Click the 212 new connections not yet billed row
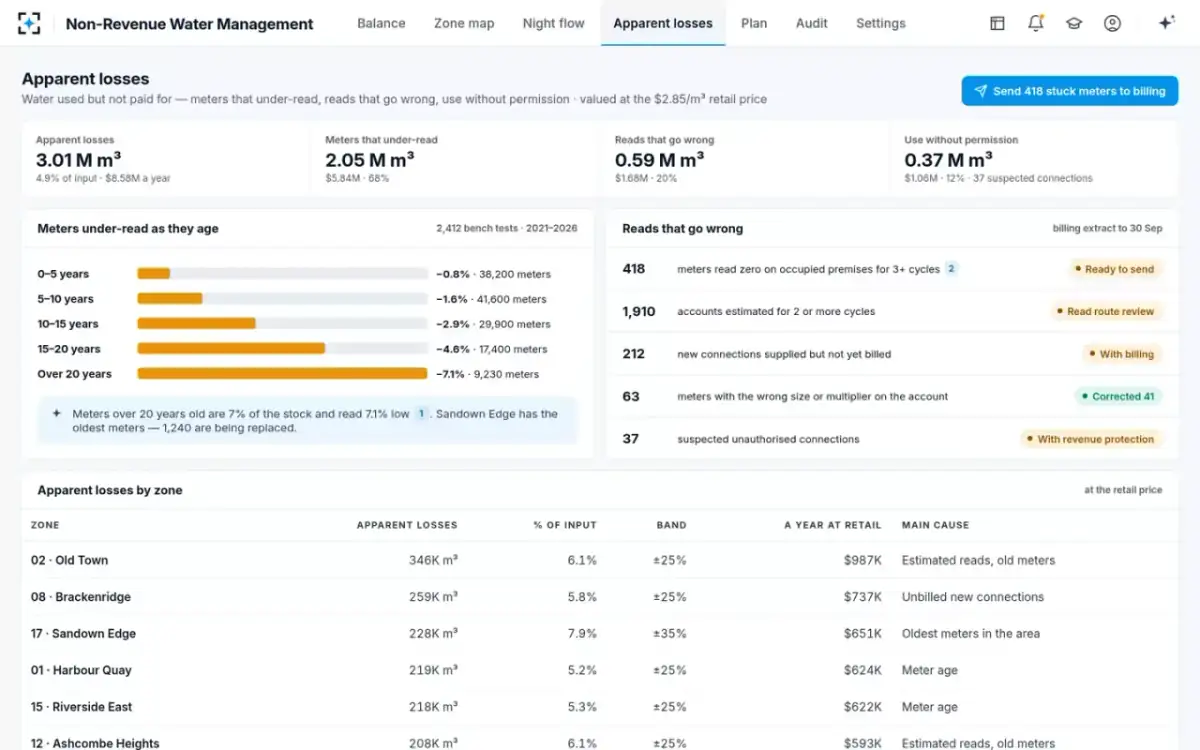Viewport: 1200px width, 750px height. (892, 354)
